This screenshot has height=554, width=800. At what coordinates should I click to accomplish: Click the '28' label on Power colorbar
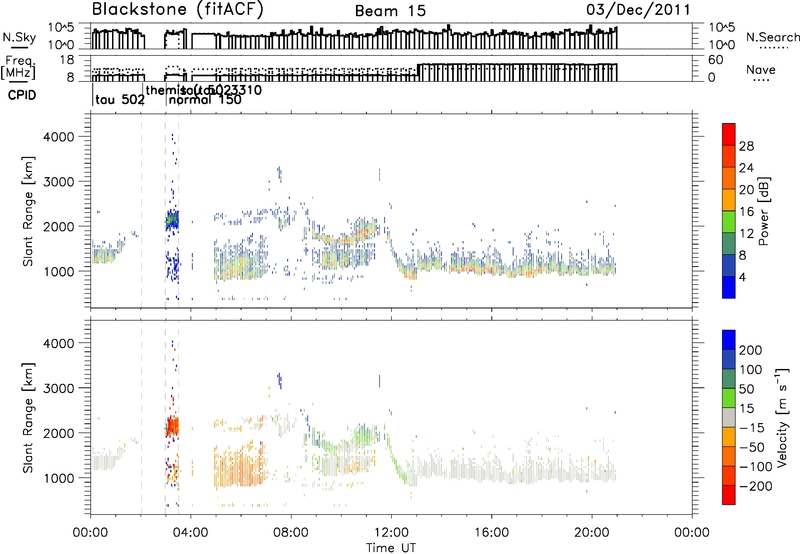(x=746, y=146)
